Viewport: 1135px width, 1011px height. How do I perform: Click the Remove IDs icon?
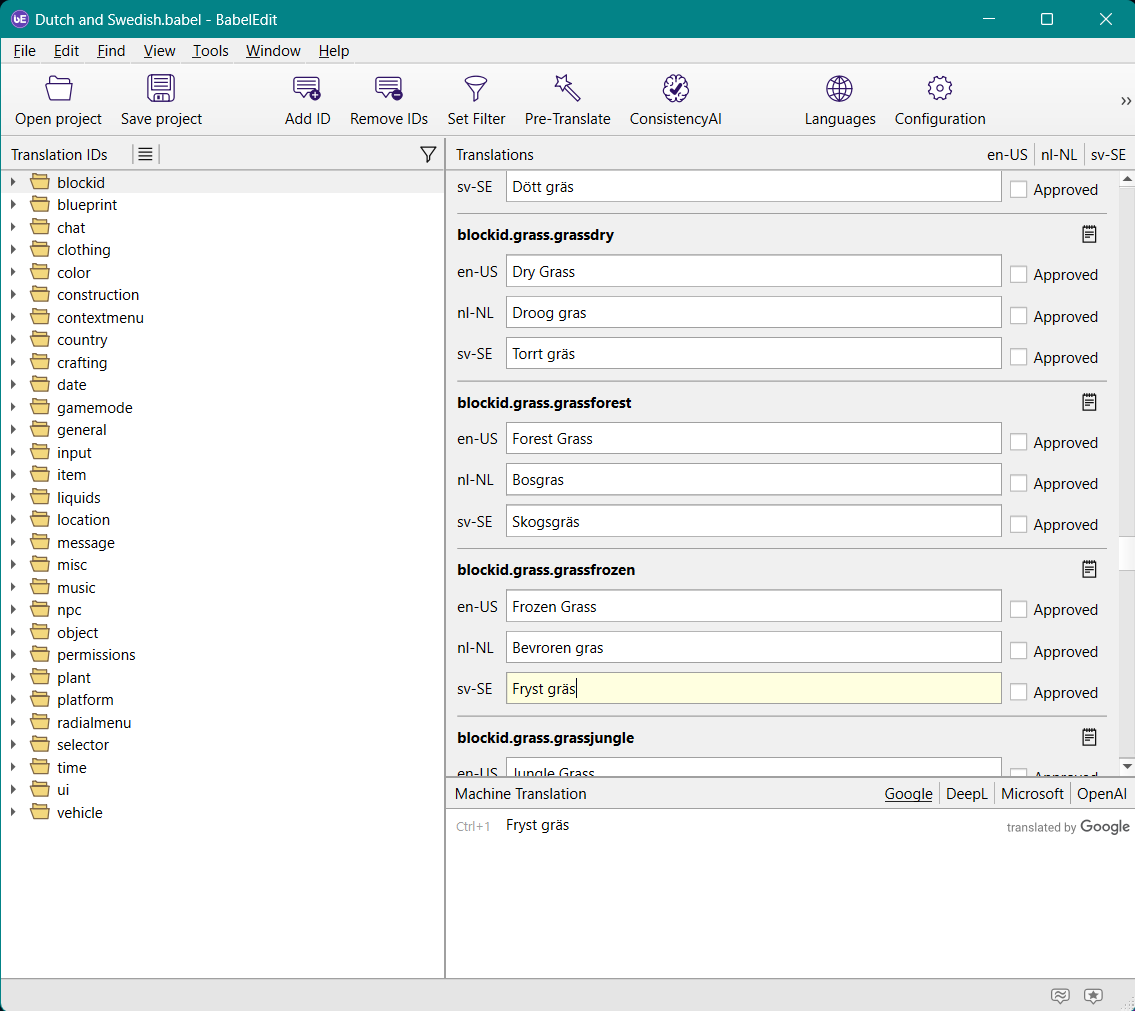pos(389,89)
